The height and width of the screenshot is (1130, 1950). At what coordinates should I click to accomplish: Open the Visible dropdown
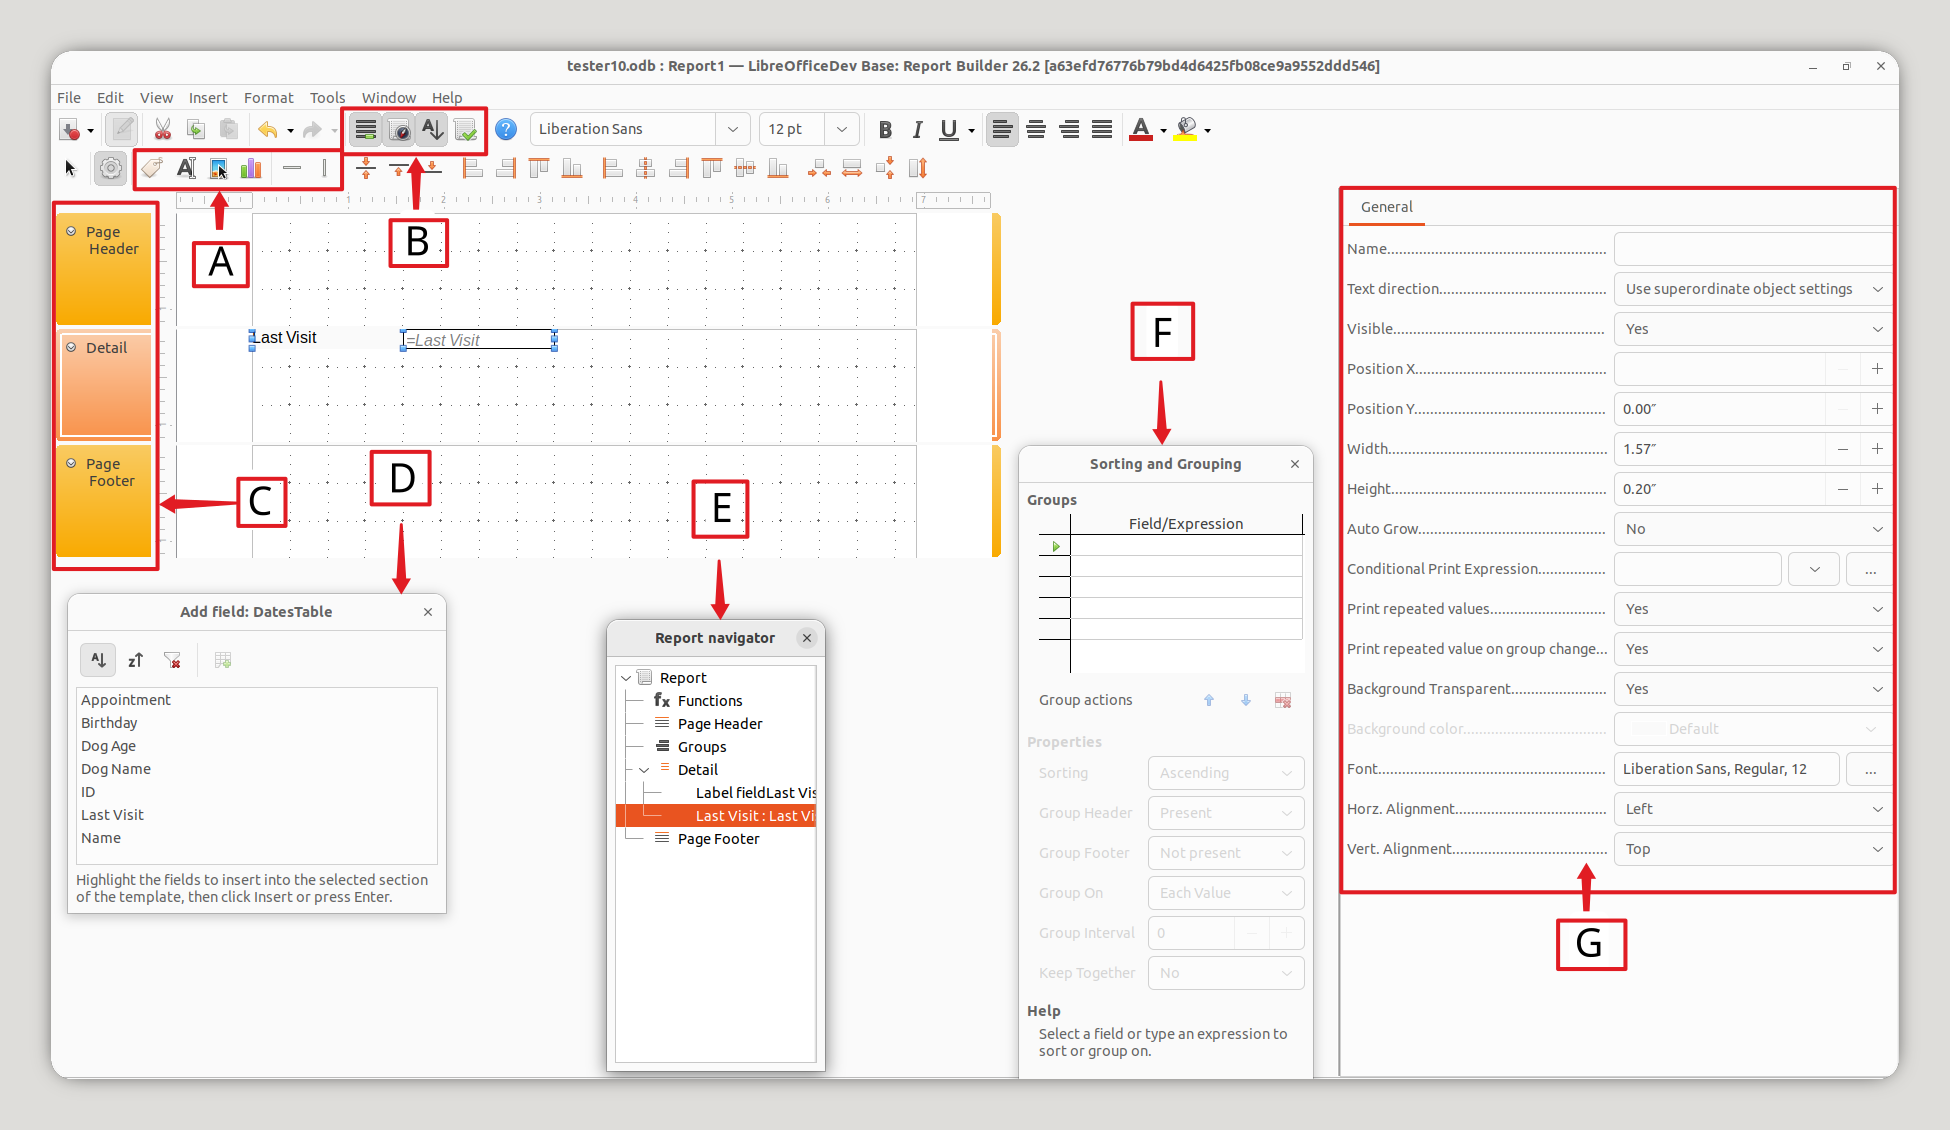point(1752,329)
